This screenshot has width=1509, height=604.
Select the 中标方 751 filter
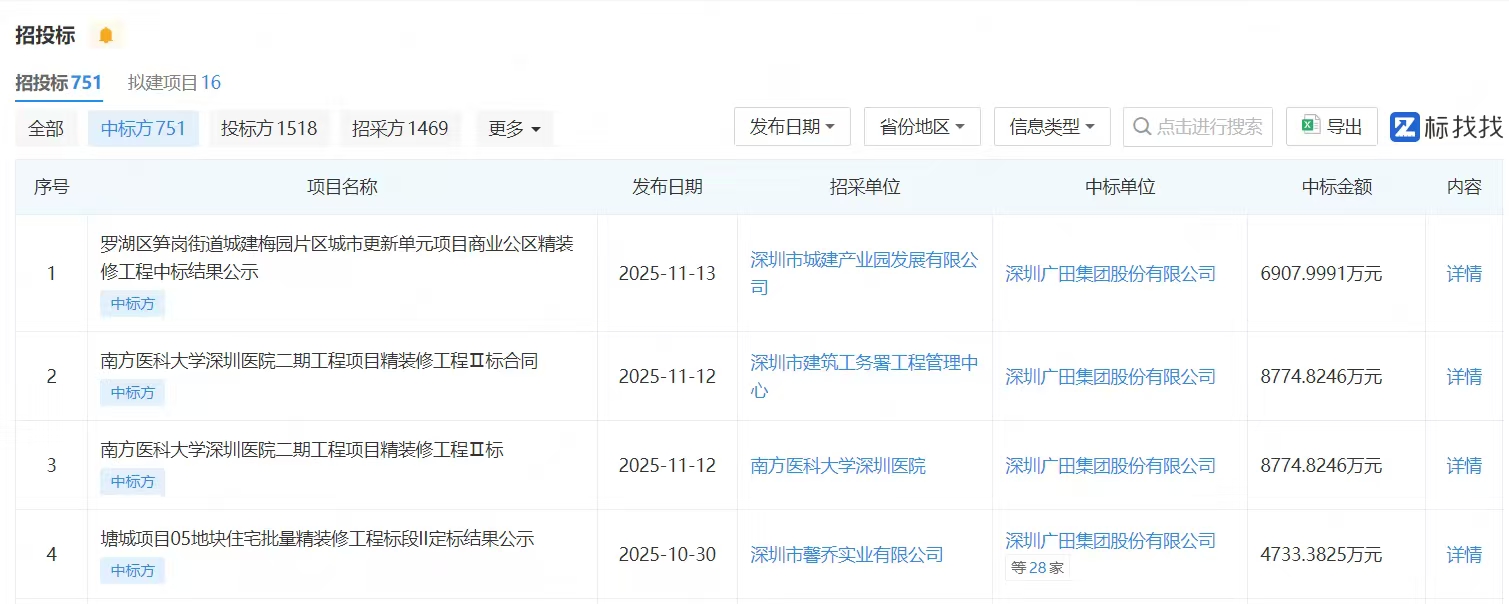[x=143, y=128]
